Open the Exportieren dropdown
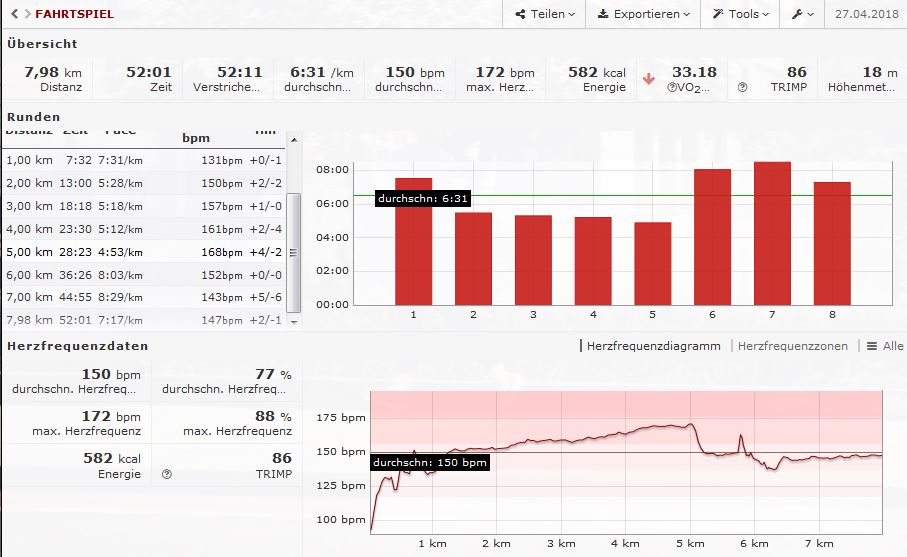This screenshot has width=907, height=557. click(x=644, y=14)
